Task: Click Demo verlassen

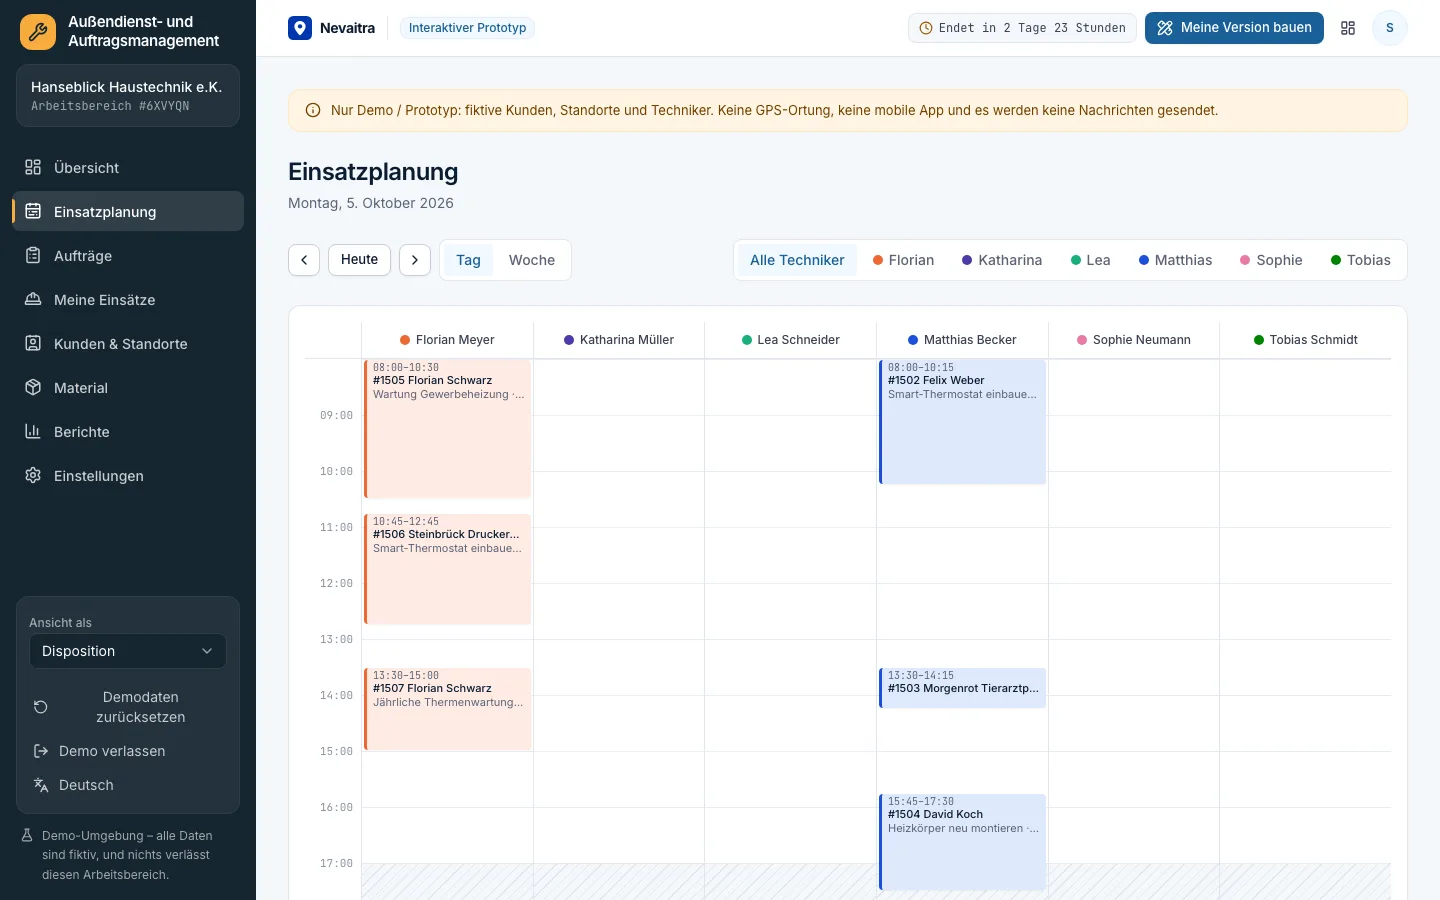Action: pyautogui.click(x=128, y=751)
